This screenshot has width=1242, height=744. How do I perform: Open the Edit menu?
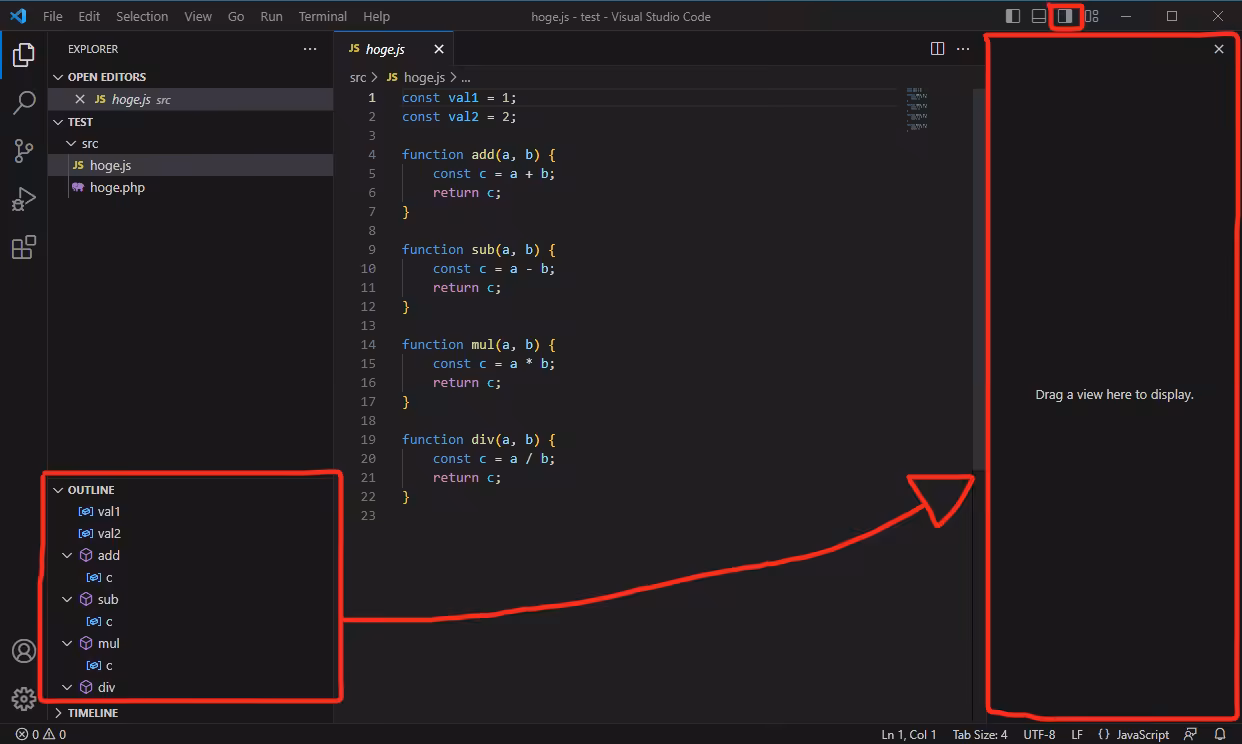pos(89,16)
